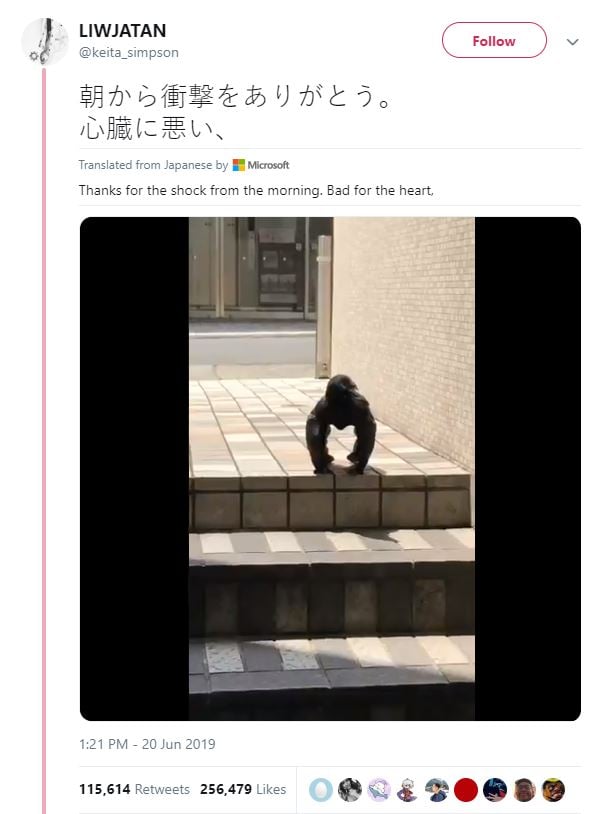Click the Follow button
Screen dimensions: 606x814
494,40
